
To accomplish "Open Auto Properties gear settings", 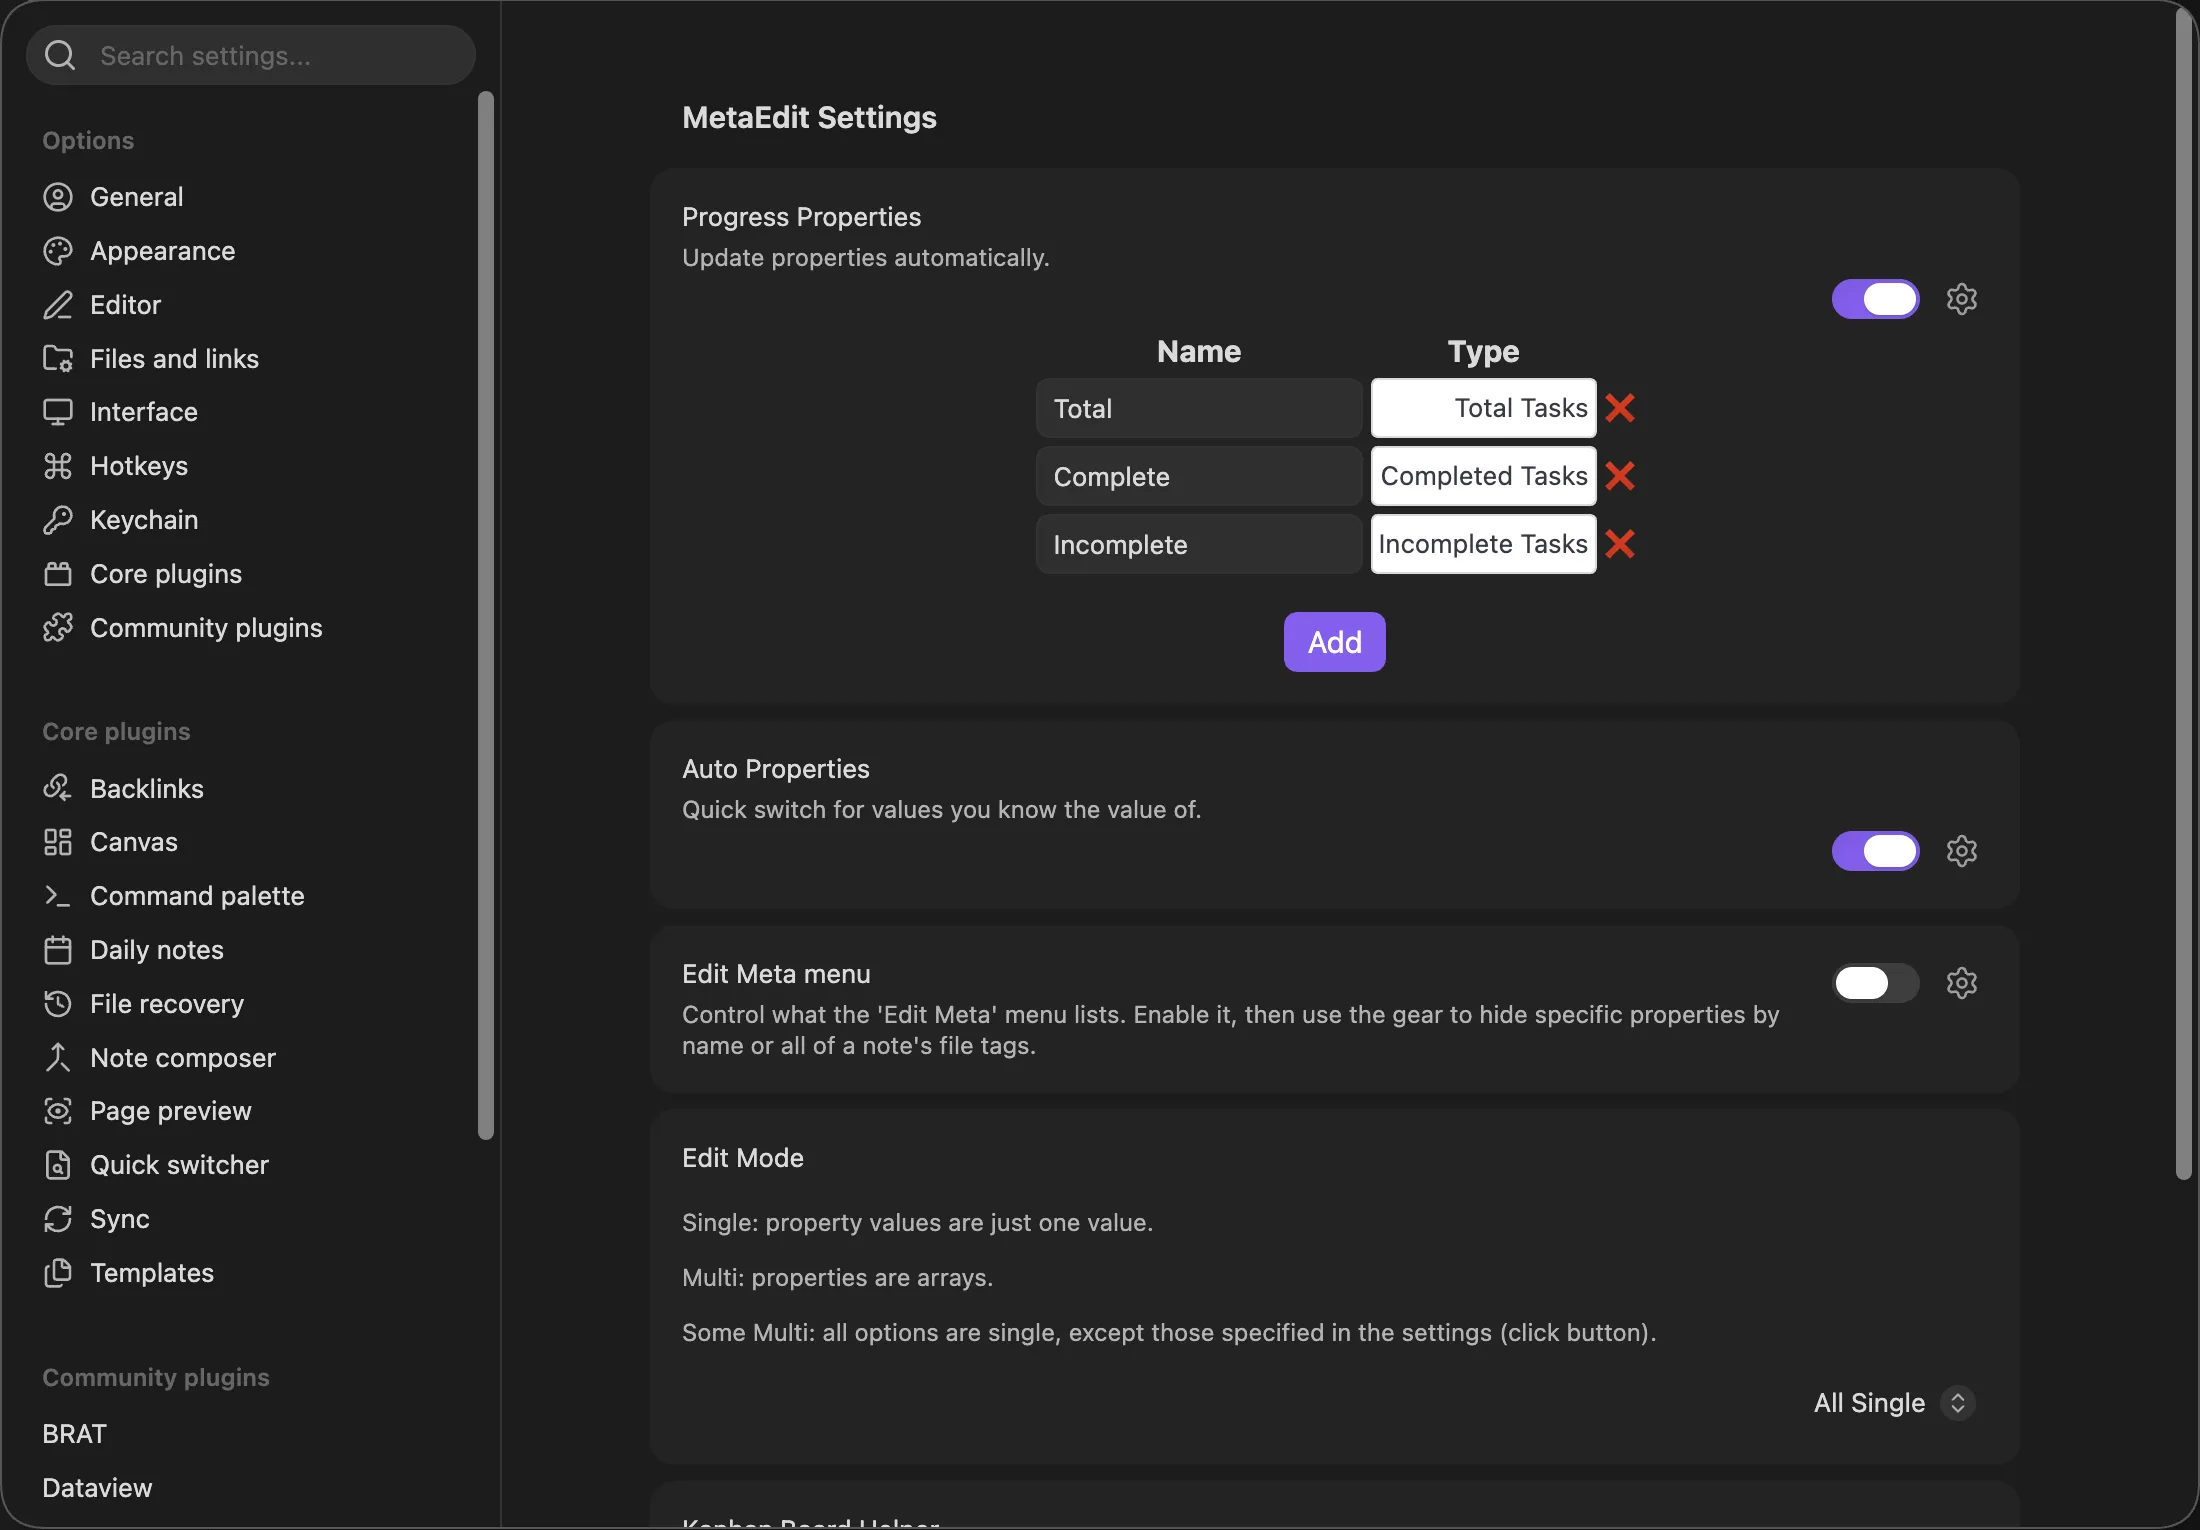I will pos(1962,851).
